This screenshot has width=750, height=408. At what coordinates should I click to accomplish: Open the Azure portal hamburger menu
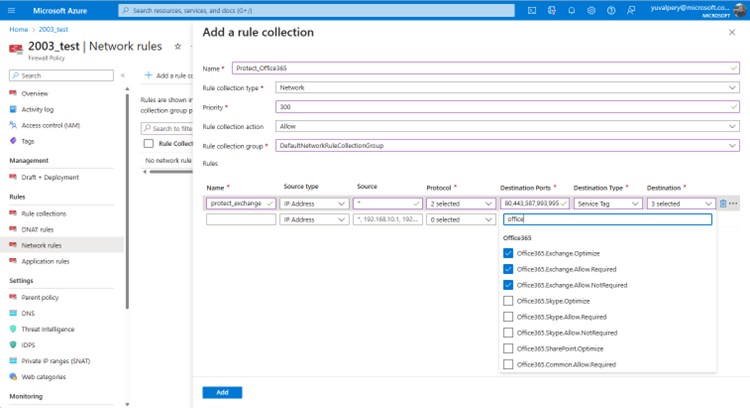[13, 10]
